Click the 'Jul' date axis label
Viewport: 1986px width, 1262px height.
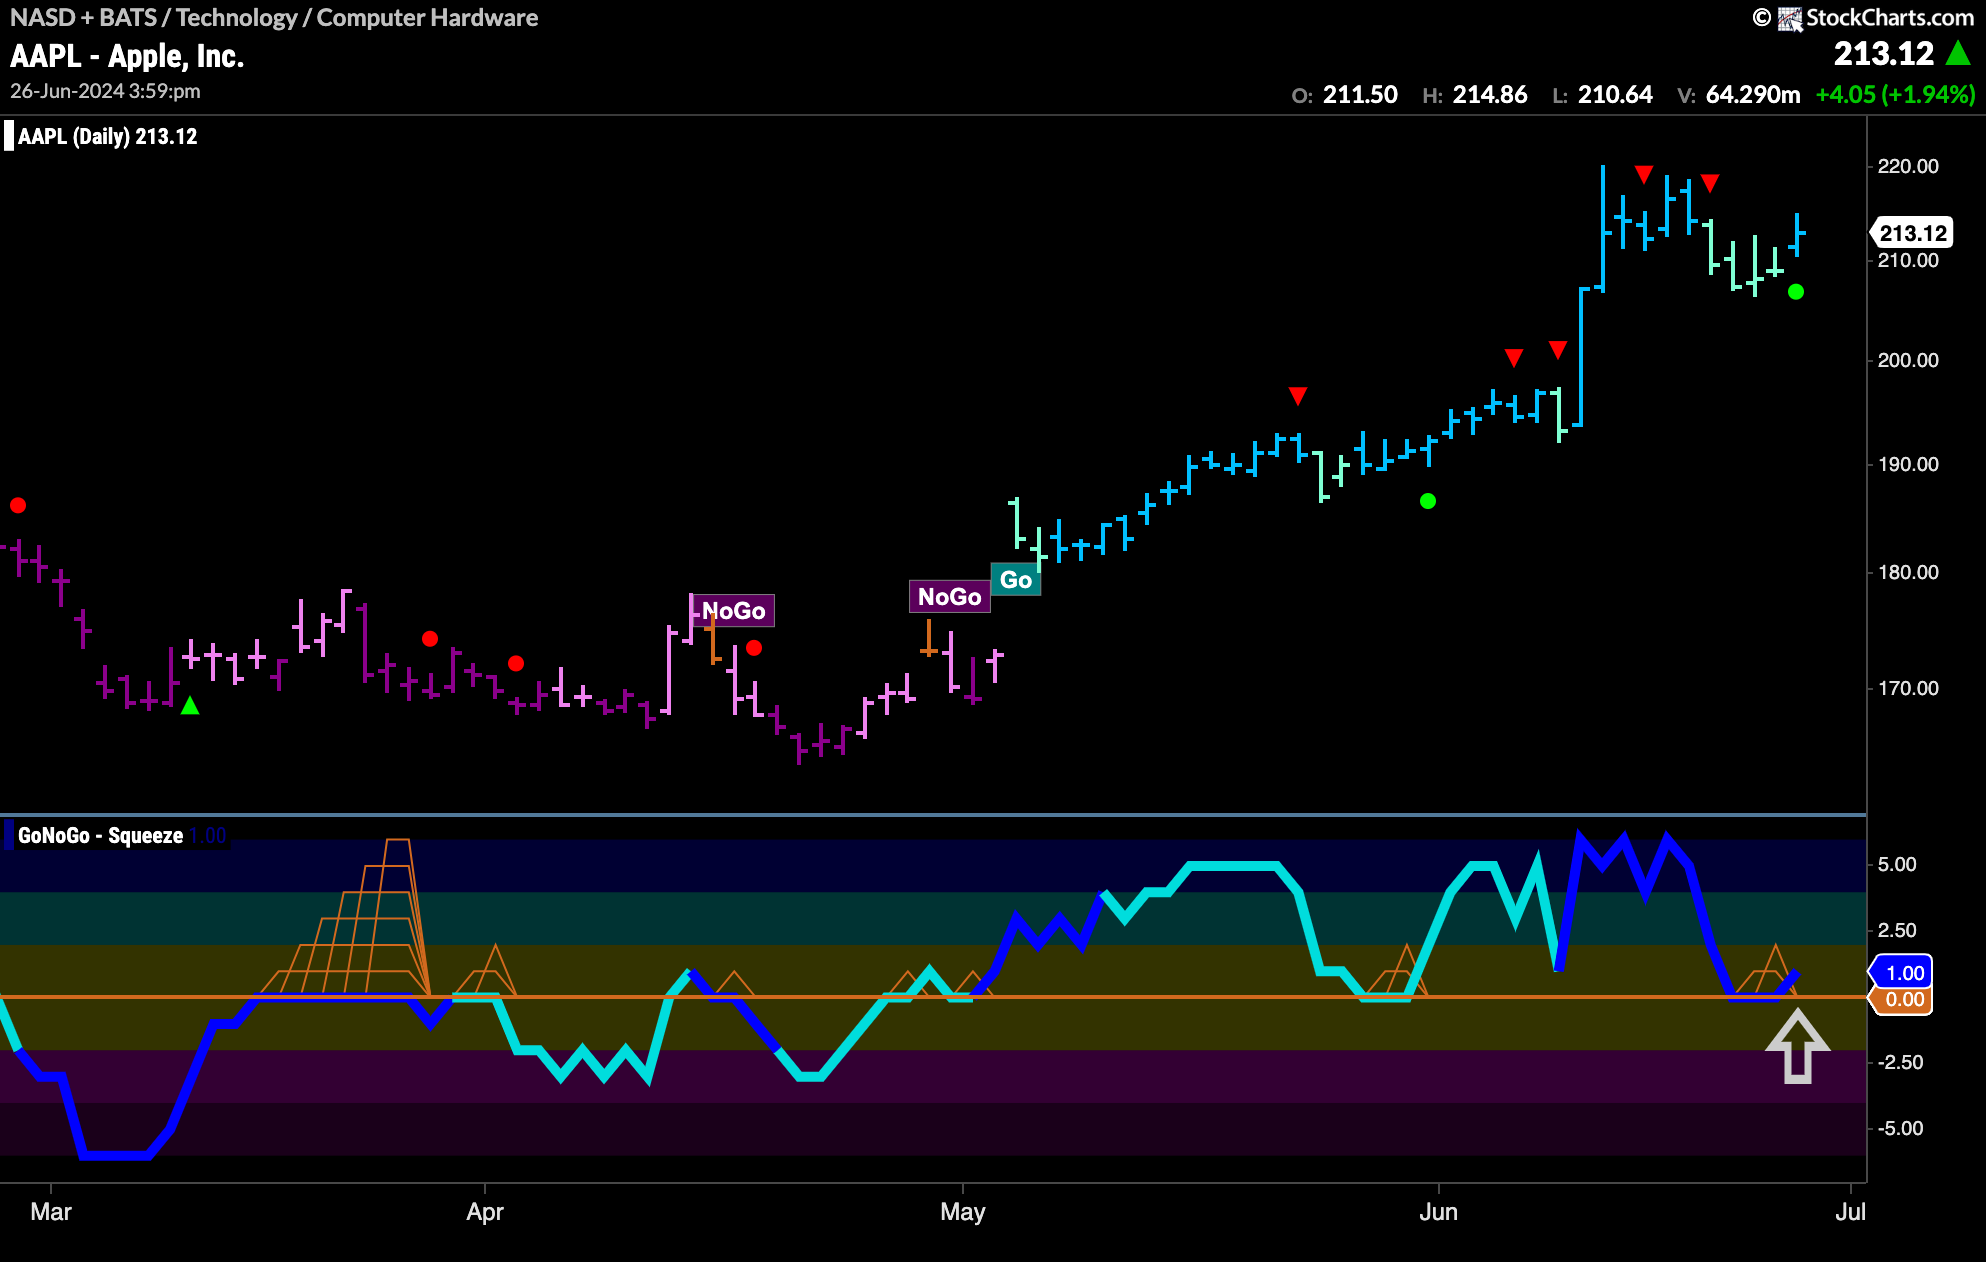coord(1850,1212)
